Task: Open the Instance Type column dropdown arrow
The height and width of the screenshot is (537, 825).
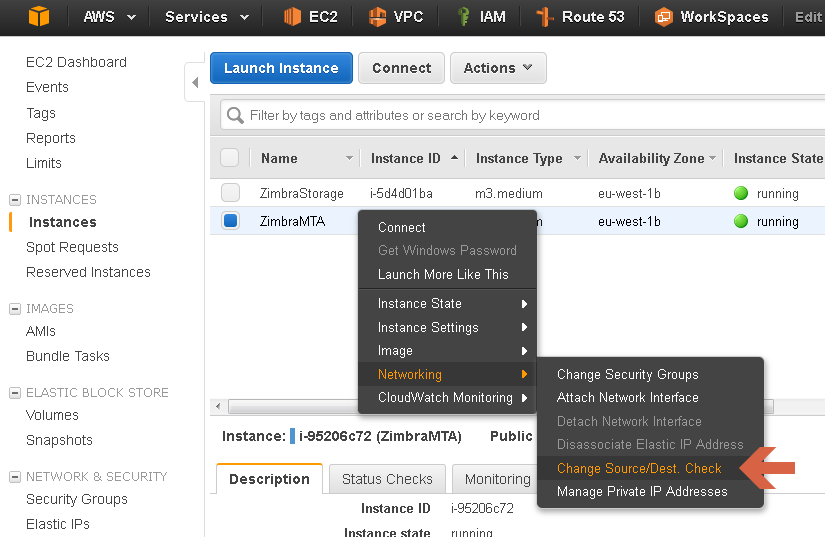Action: (577, 158)
